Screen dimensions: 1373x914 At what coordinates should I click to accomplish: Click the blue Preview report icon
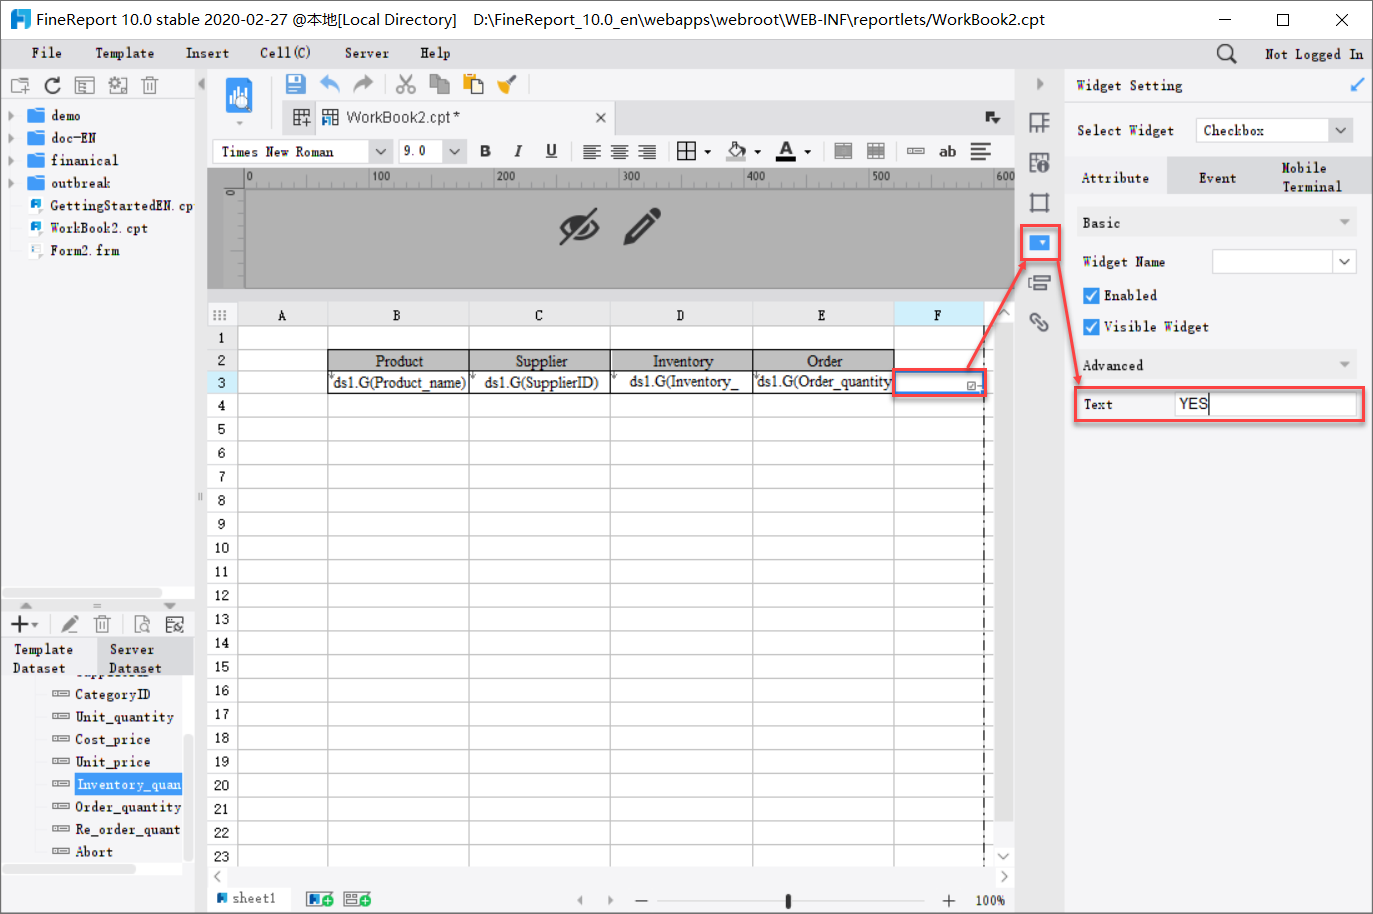point(239,96)
